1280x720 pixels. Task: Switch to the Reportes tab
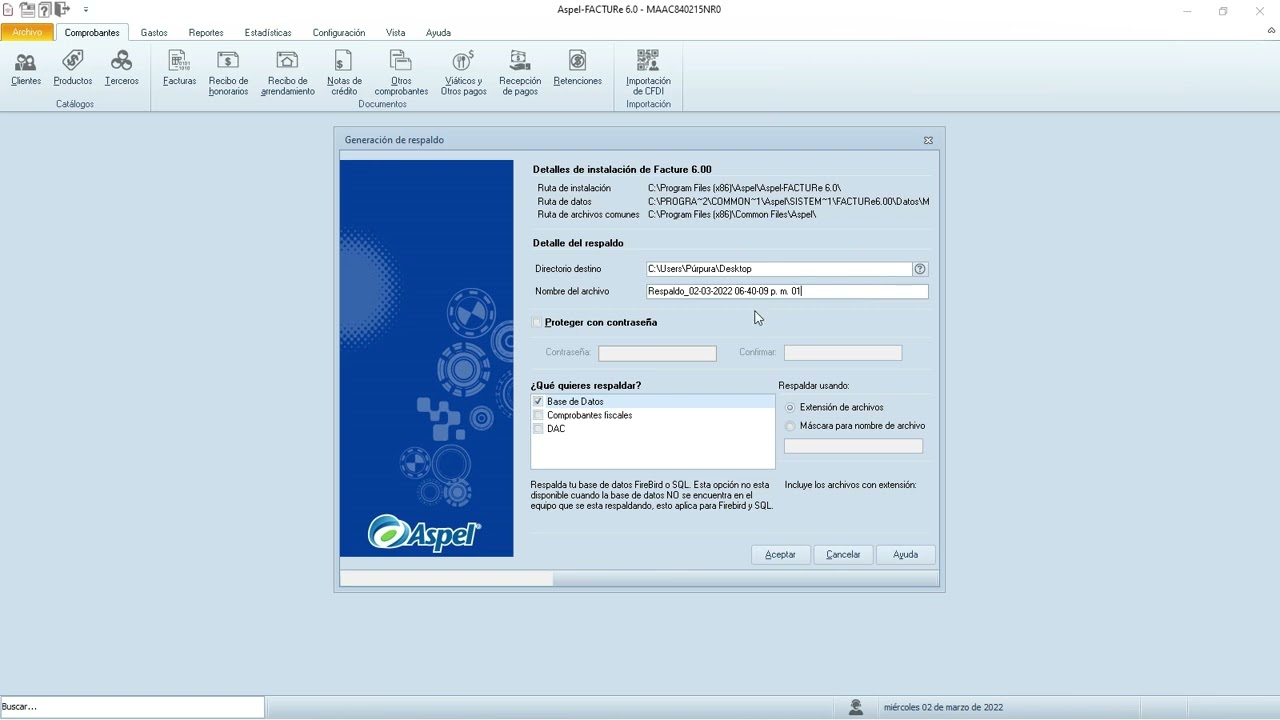coord(206,33)
